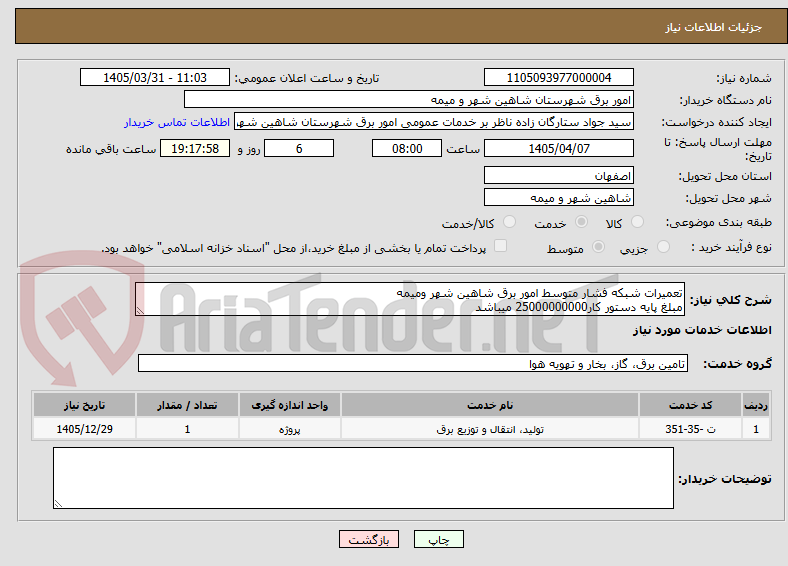
Task: Click the تعداد / مقدار column header
Action: (x=187, y=405)
